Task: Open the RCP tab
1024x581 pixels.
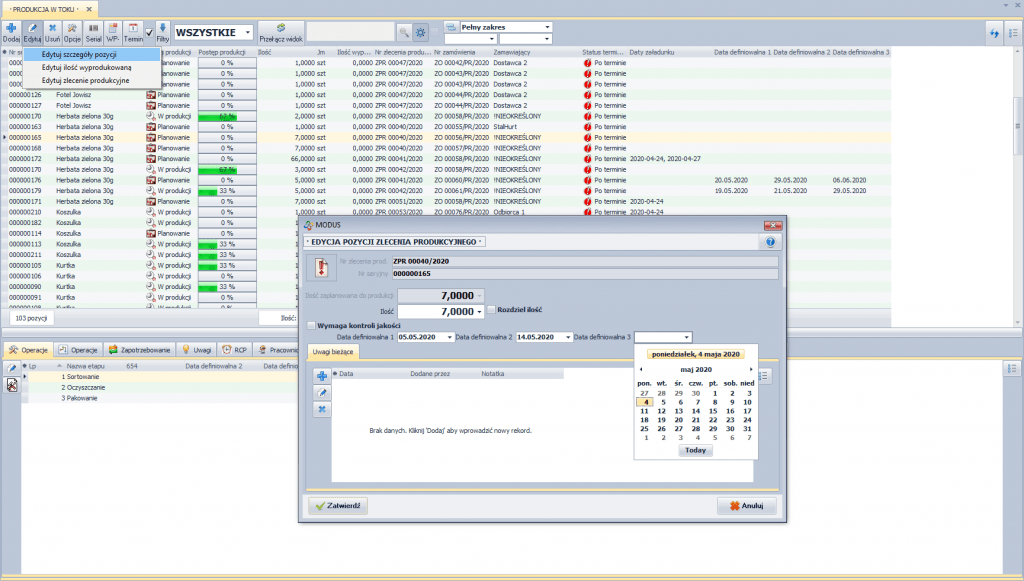Action: 234,350
